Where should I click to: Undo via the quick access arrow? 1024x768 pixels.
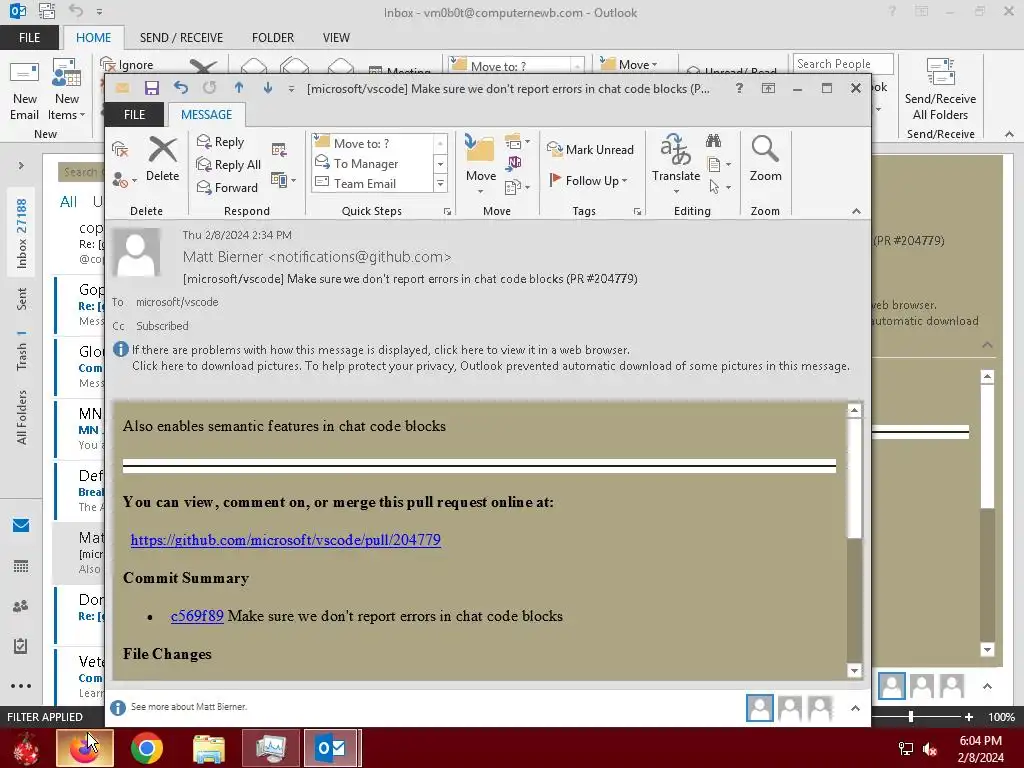[x=181, y=88]
